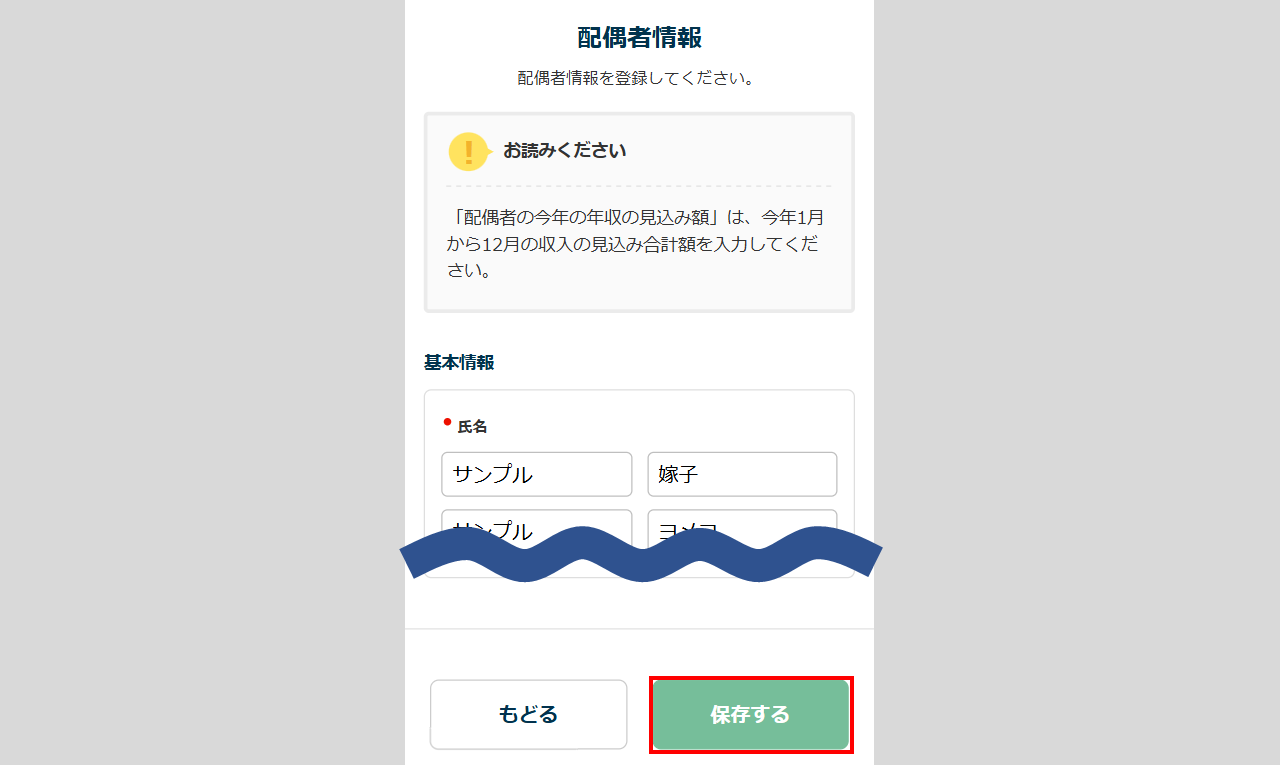
Task: Click the blue wavy omission line
Action: (x=640, y=556)
